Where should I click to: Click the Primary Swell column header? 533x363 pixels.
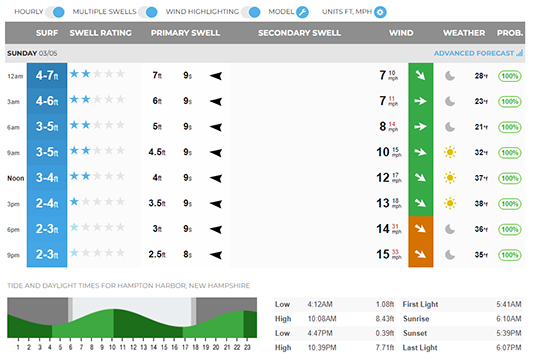(185, 33)
